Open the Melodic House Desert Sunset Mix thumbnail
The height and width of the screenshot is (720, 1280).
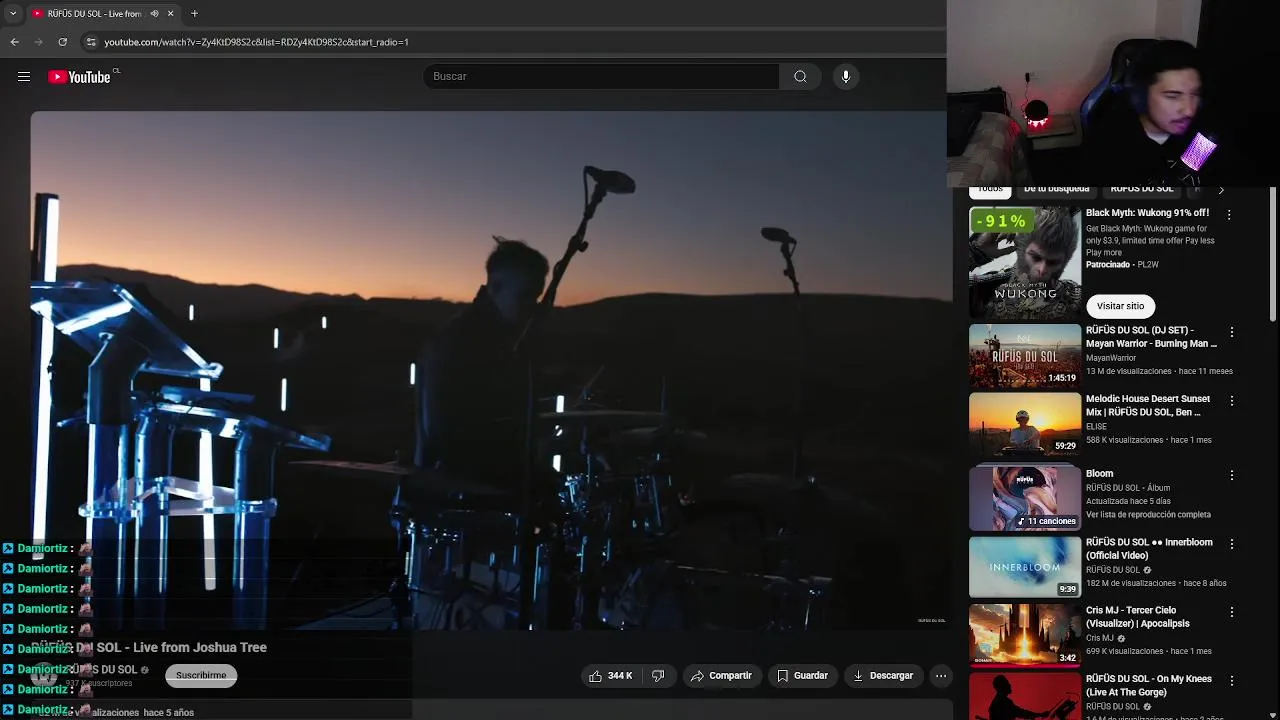point(1025,424)
